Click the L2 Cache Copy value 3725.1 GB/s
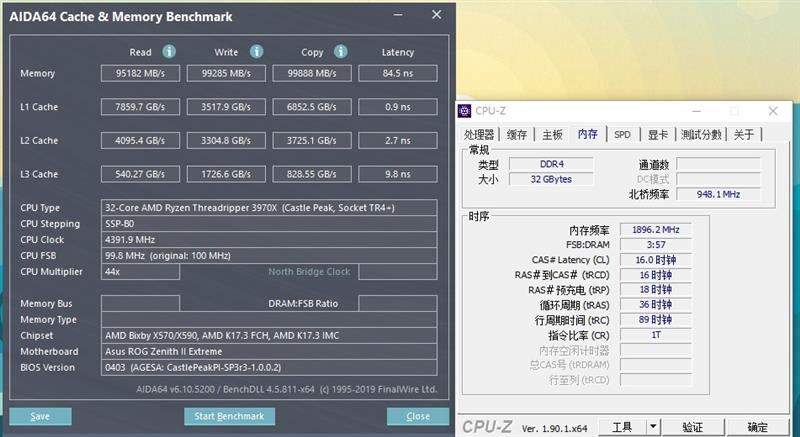This screenshot has width=800, height=437. (x=312, y=141)
